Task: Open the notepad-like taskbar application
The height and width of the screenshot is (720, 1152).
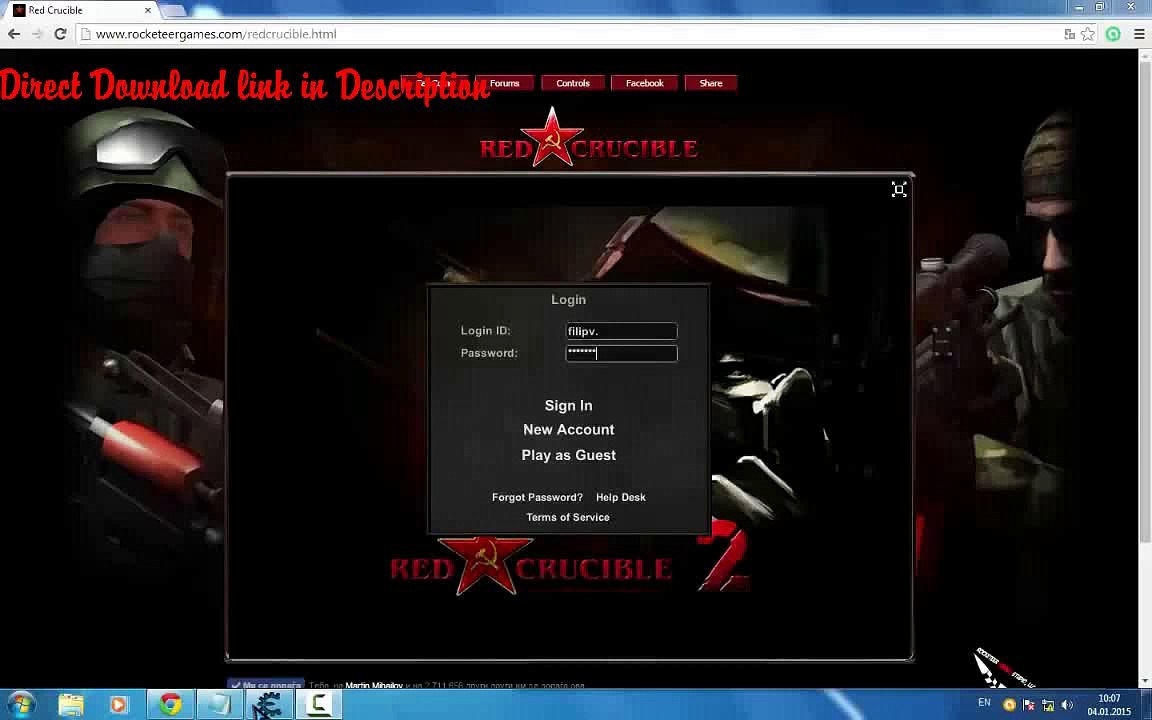Action: 220,705
